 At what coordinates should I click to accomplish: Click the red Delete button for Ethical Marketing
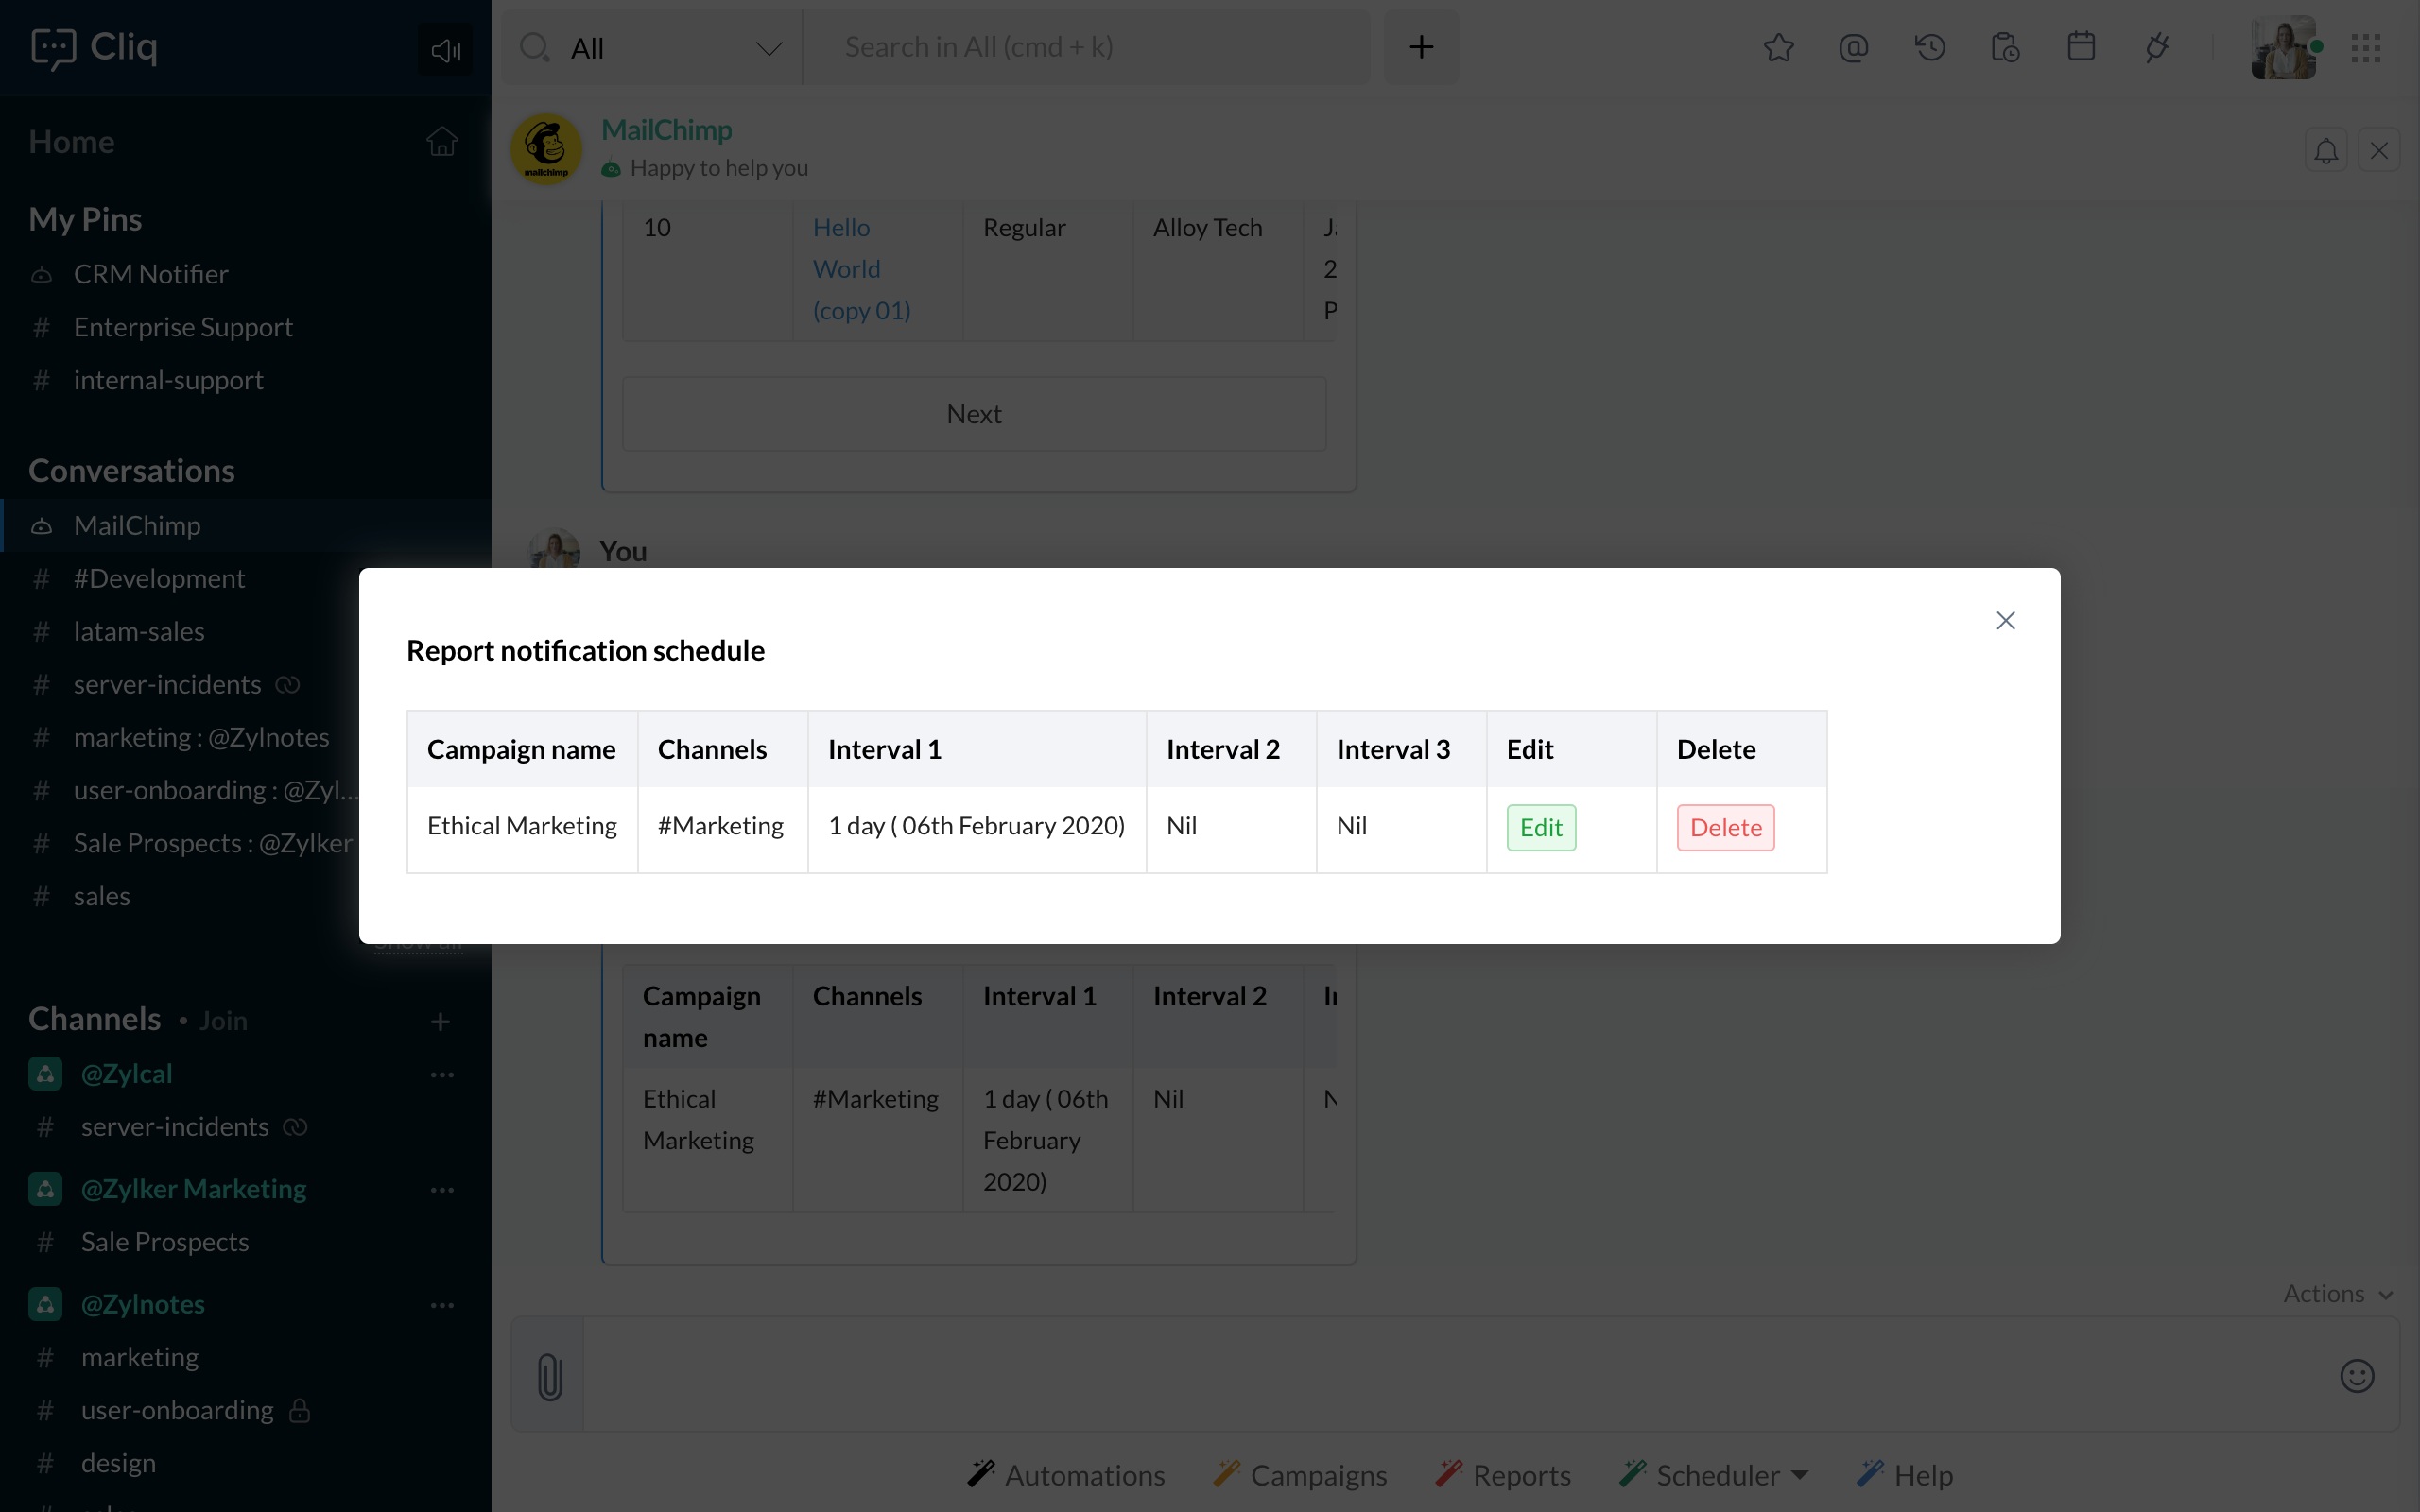click(x=1725, y=827)
